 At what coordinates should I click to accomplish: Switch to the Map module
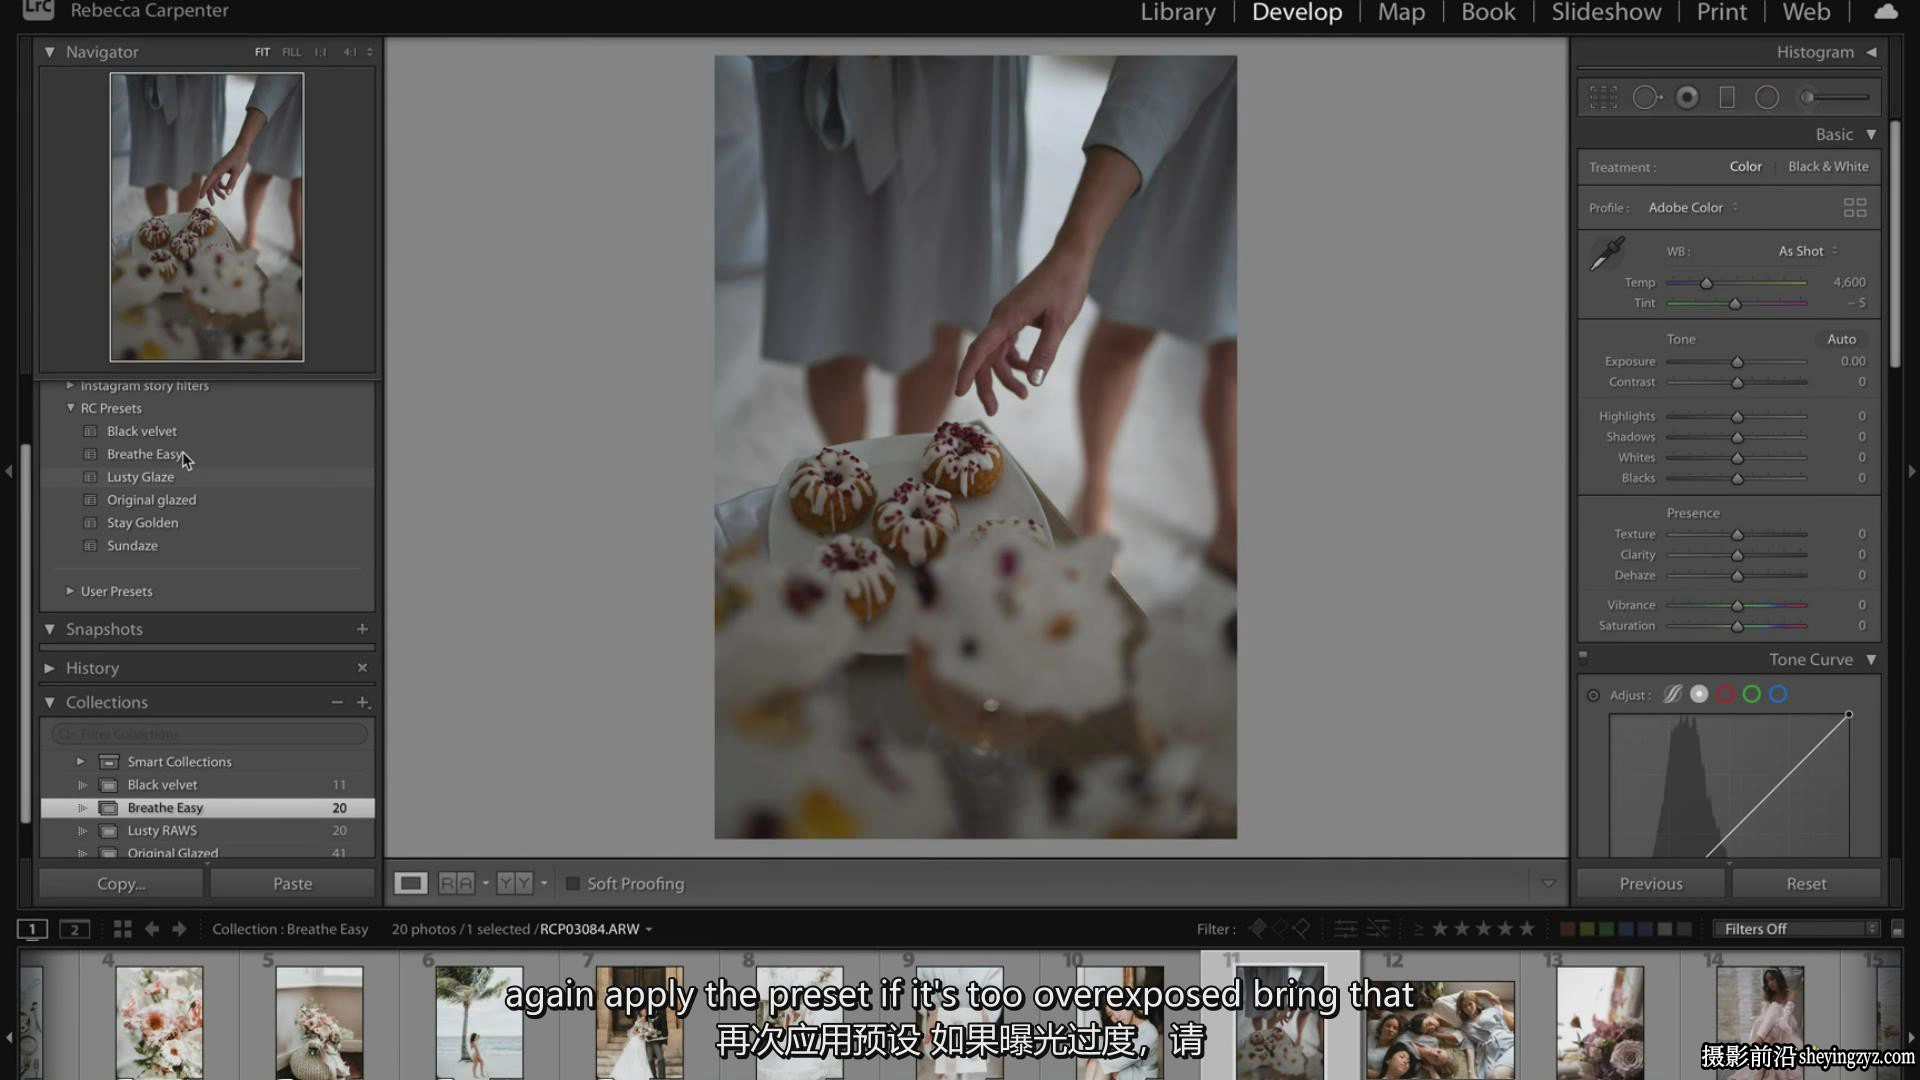[1401, 12]
